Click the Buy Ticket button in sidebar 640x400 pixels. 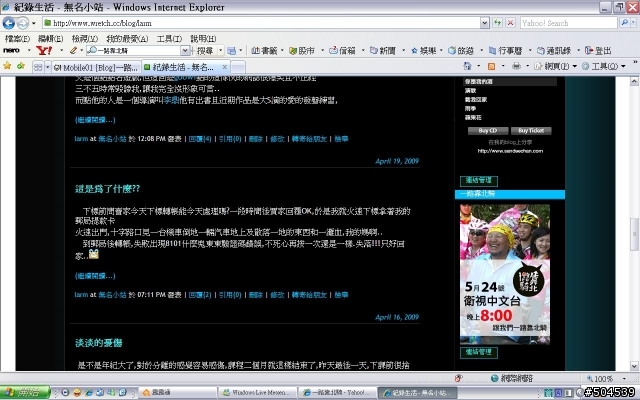(x=531, y=131)
